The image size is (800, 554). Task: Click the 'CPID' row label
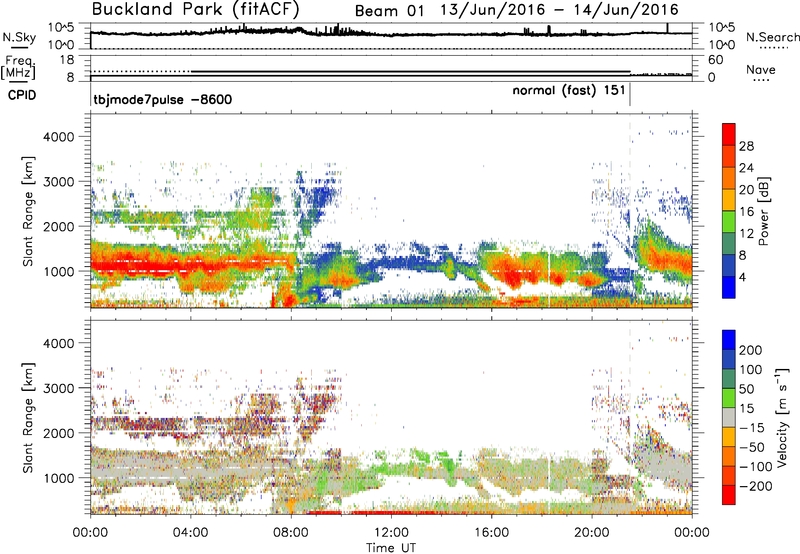(x=22, y=95)
